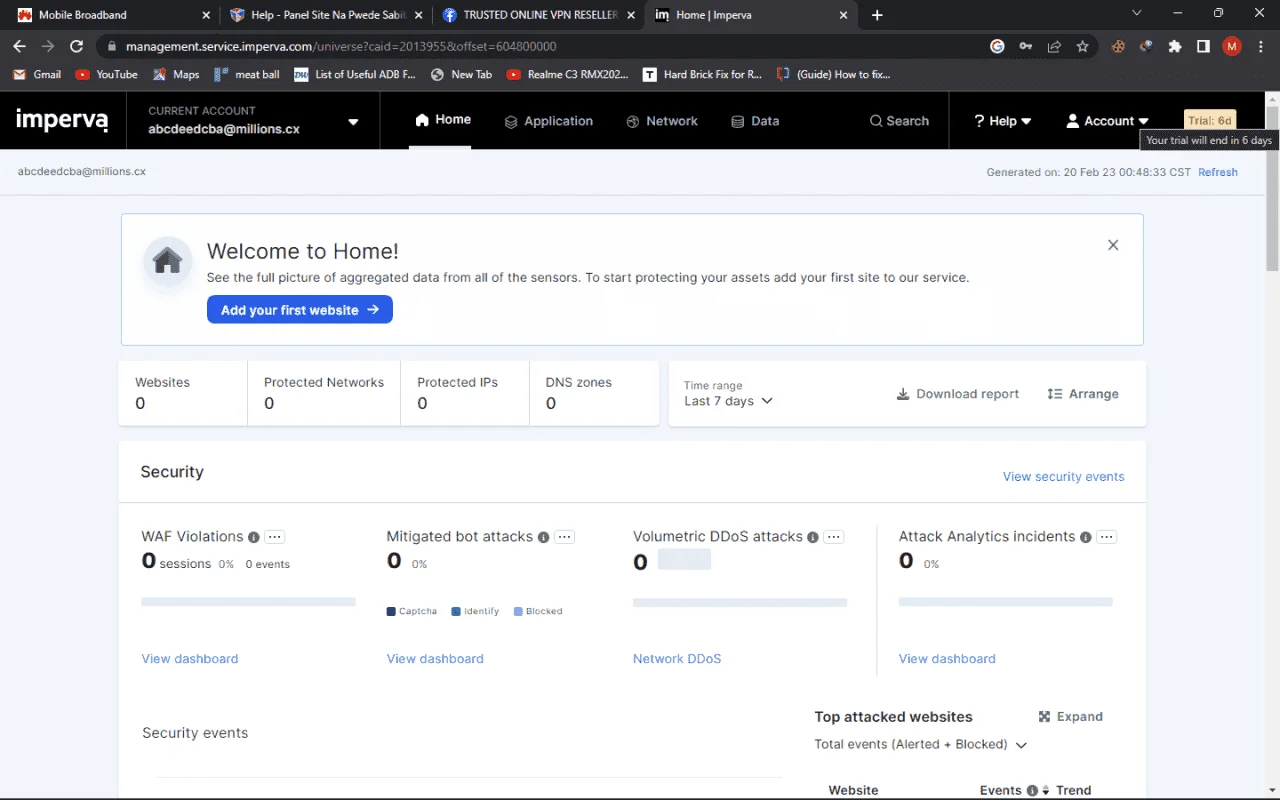
Task: Click the password key icon in address bar
Action: [1026, 46]
